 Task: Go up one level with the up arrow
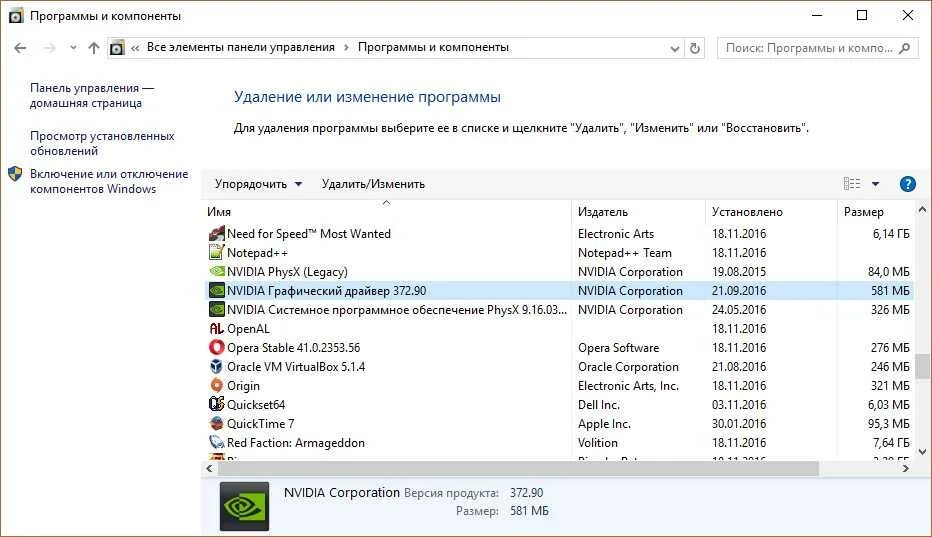click(x=93, y=48)
